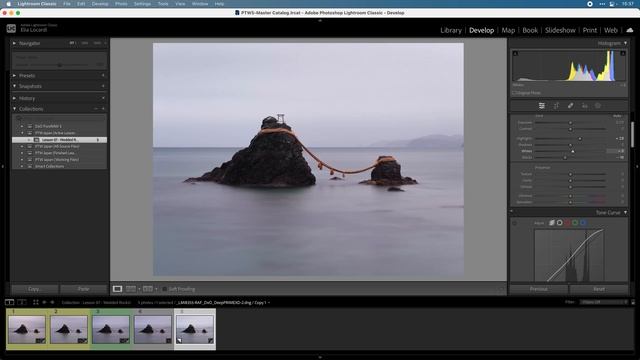Viewport: 640px width, 360px height.
Task: Click the Tone Curve target adjustment icon
Action: point(515,223)
